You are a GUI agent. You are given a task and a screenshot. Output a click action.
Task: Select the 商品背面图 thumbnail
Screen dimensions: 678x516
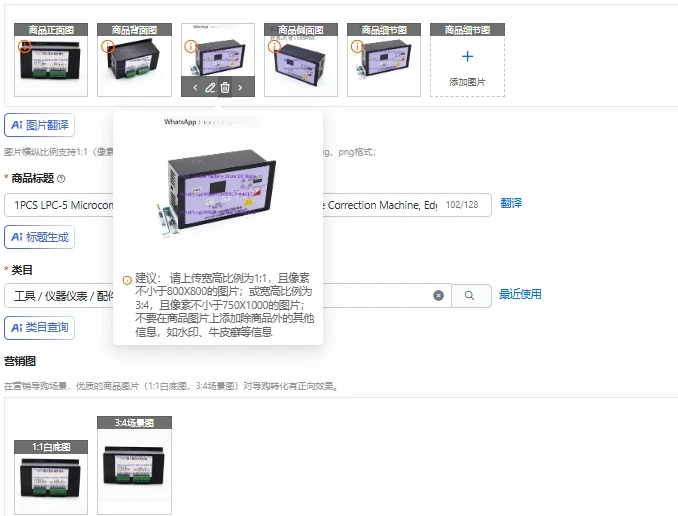coord(134,60)
